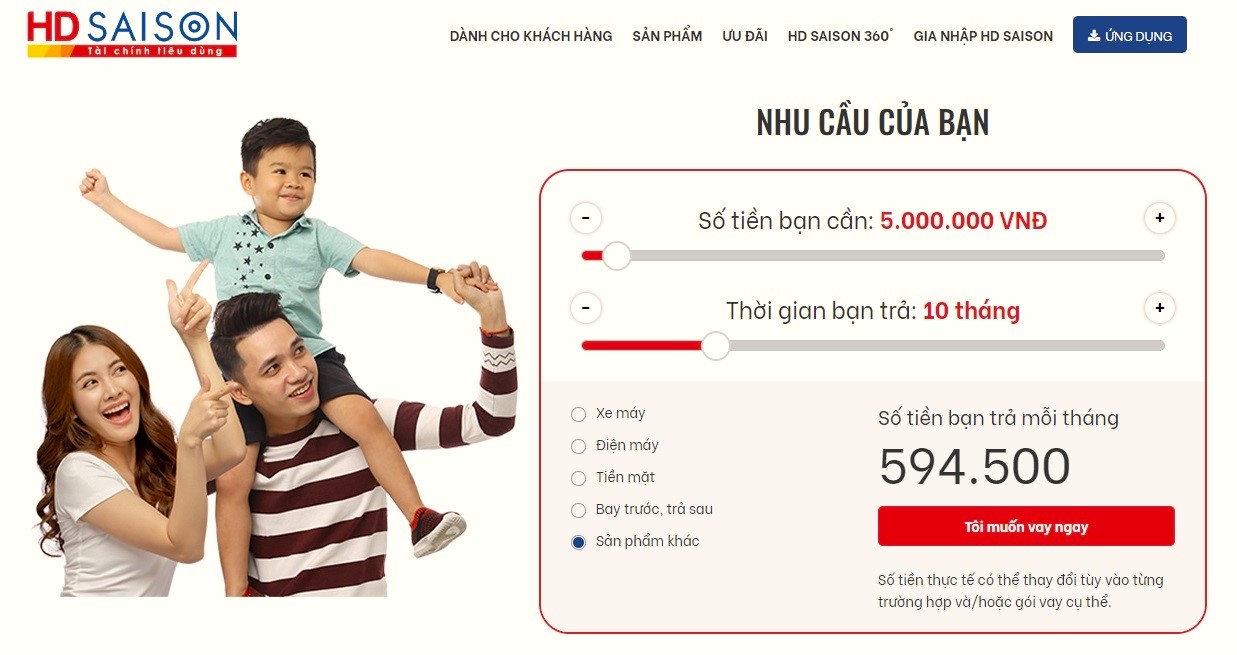Click the repayment time slider handle

tap(715, 346)
